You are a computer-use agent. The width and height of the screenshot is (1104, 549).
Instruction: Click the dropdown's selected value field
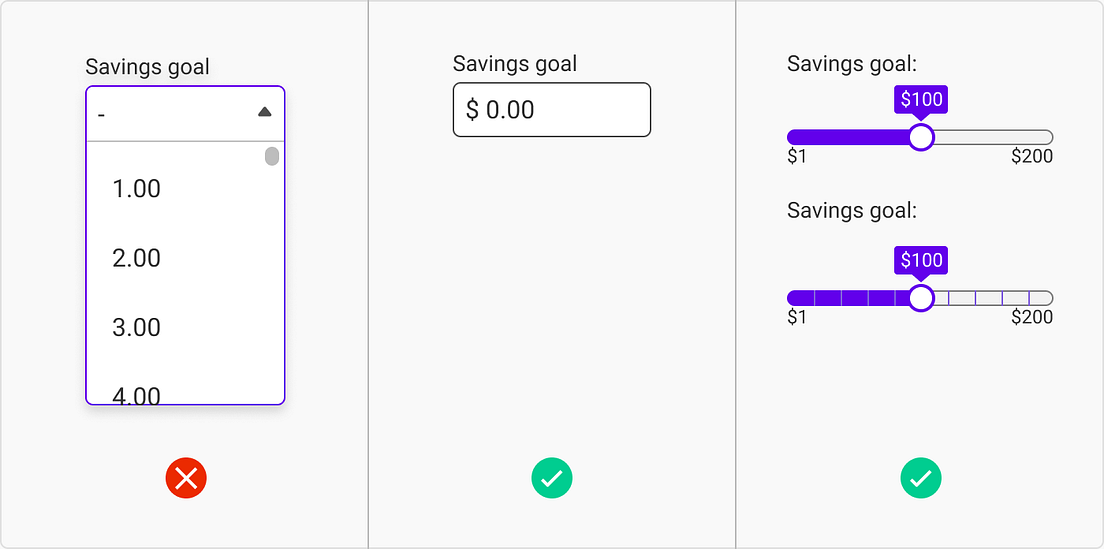pyautogui.click(x=170, y=114)
